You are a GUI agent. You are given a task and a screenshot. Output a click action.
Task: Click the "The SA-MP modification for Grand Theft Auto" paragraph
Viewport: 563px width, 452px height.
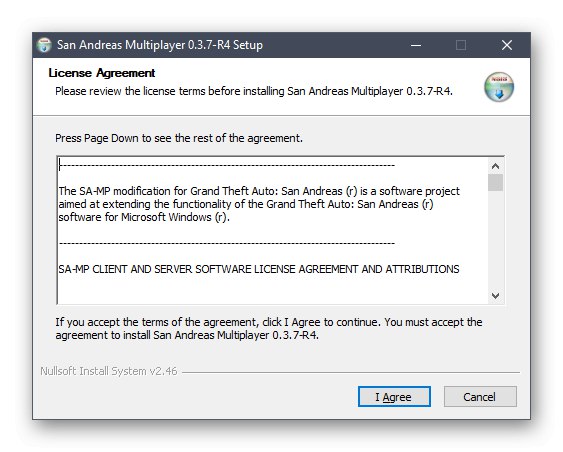click(x=259, y=204)
